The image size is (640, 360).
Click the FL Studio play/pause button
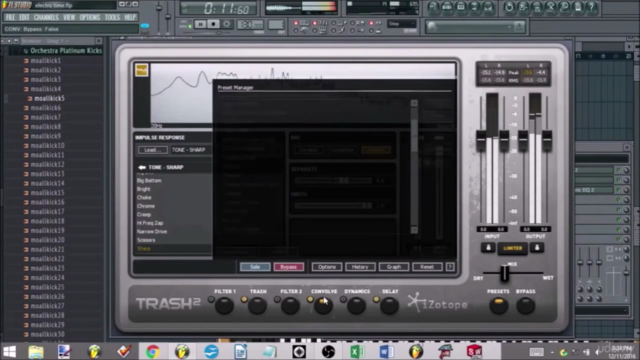tap(200, 24)
